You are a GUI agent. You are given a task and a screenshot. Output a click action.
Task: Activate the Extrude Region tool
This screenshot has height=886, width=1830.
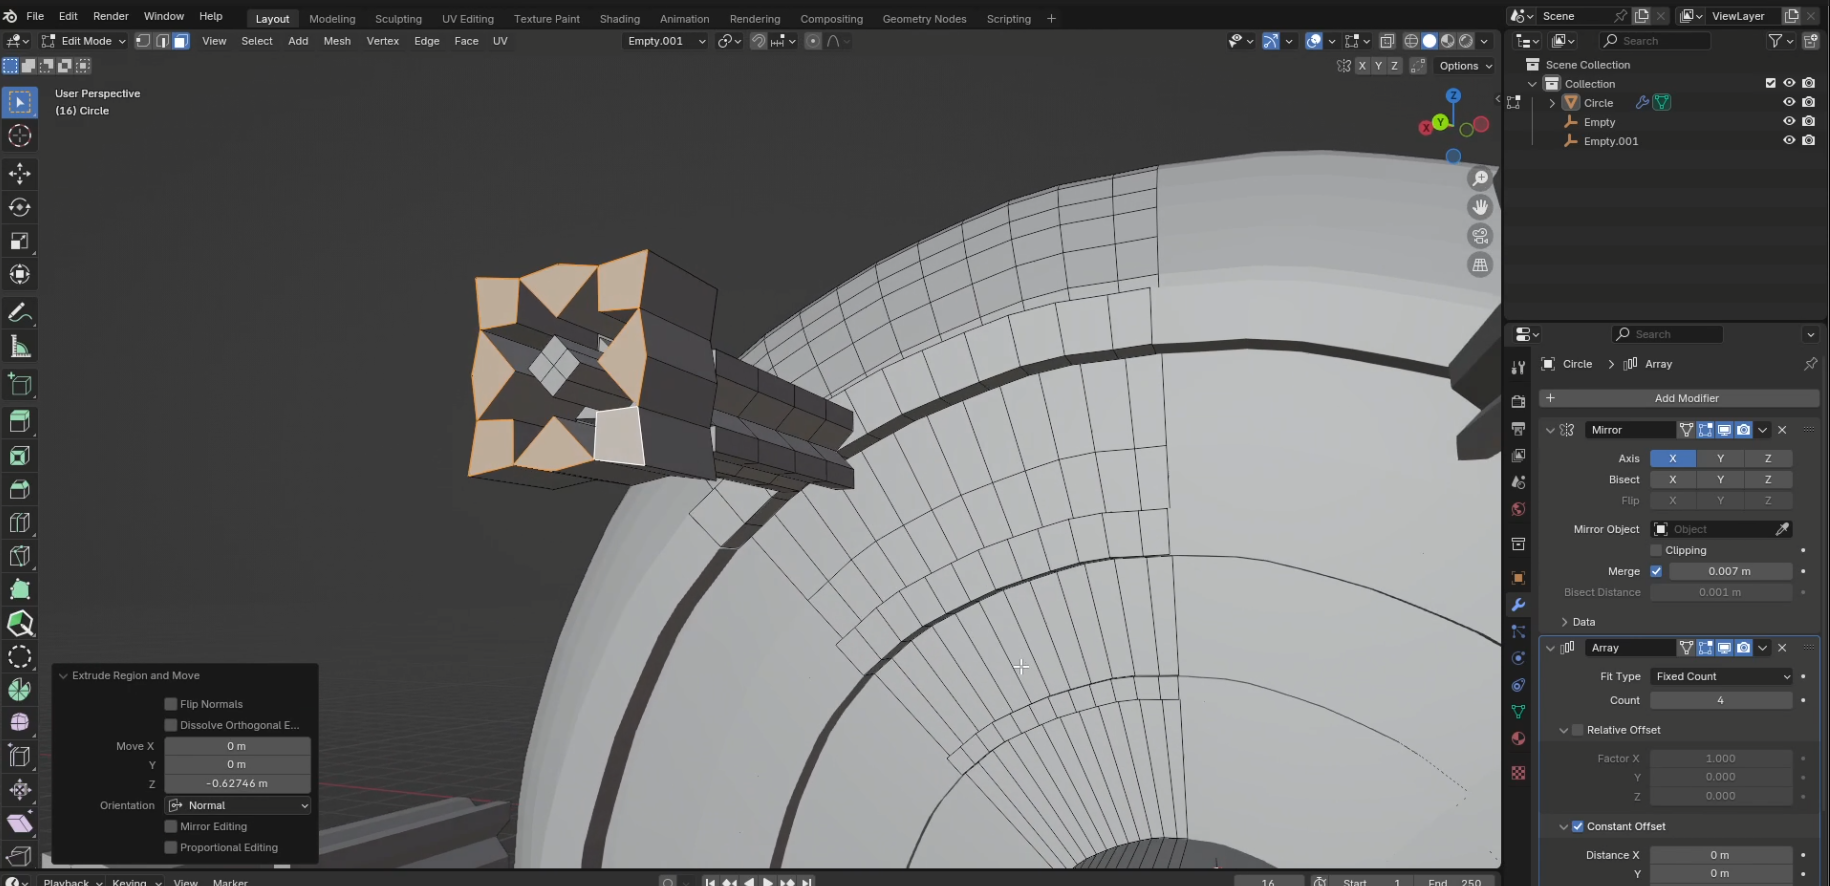20,421
